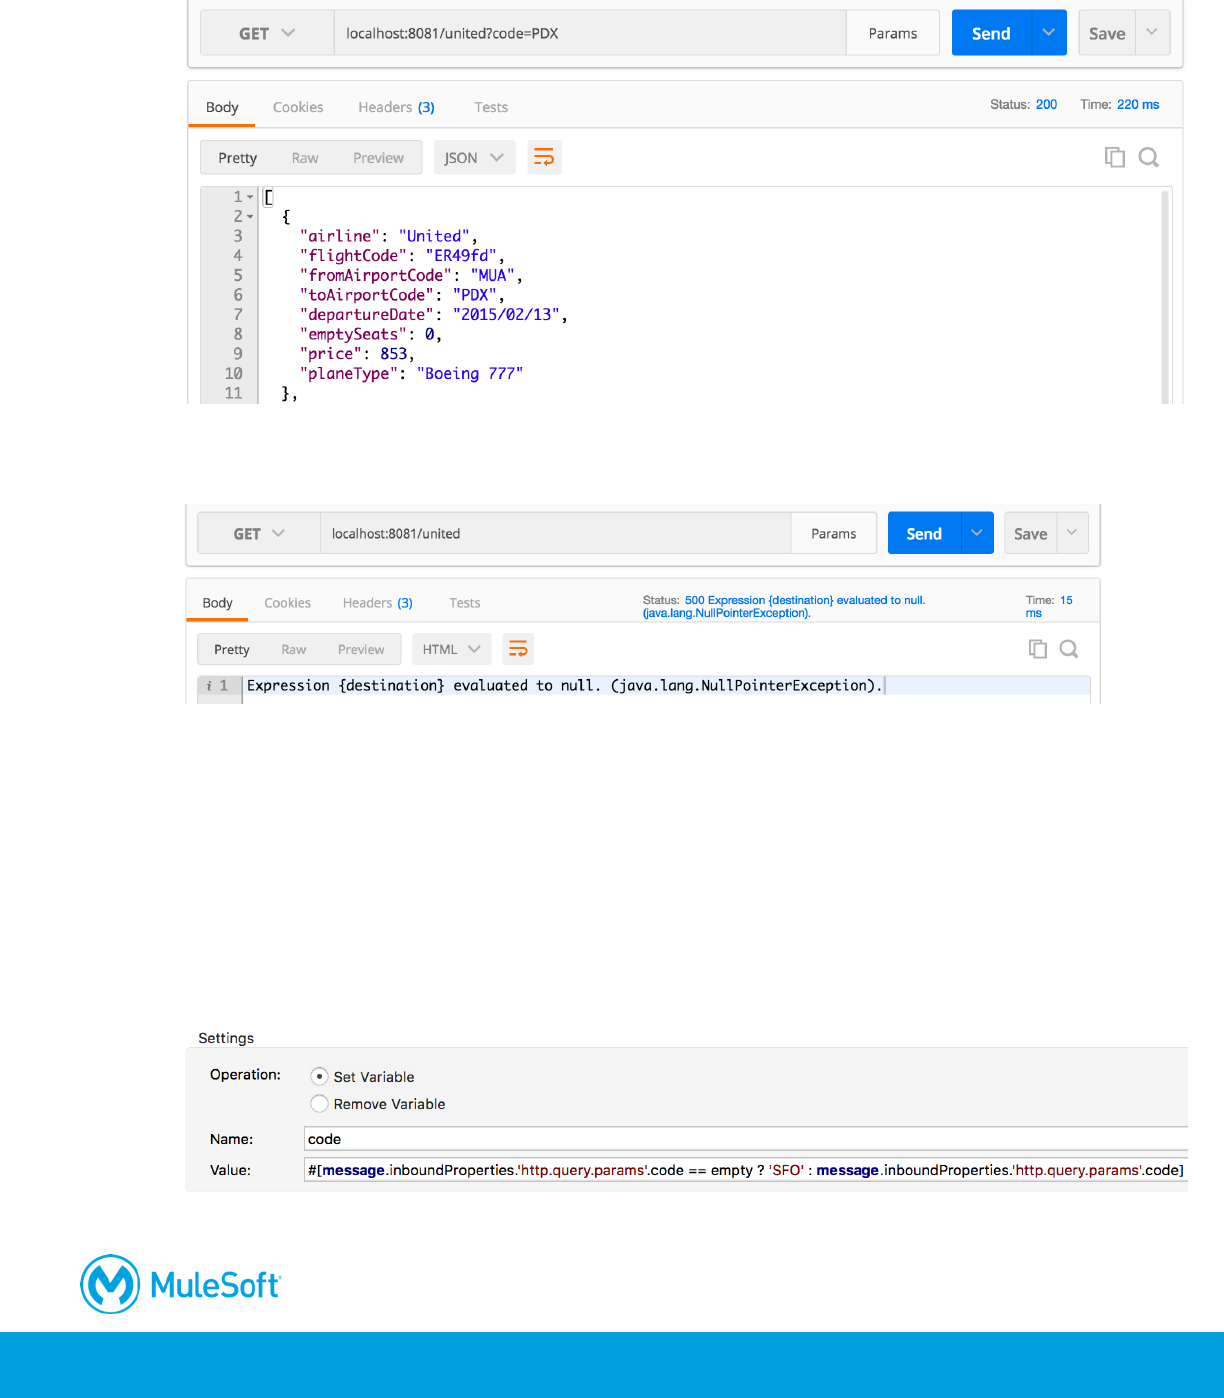Image resolution: width=1224 pixels, height=1398 pixels.
Task: Select the Remove Variable radio button
Action: click(x=319, y=1103)
